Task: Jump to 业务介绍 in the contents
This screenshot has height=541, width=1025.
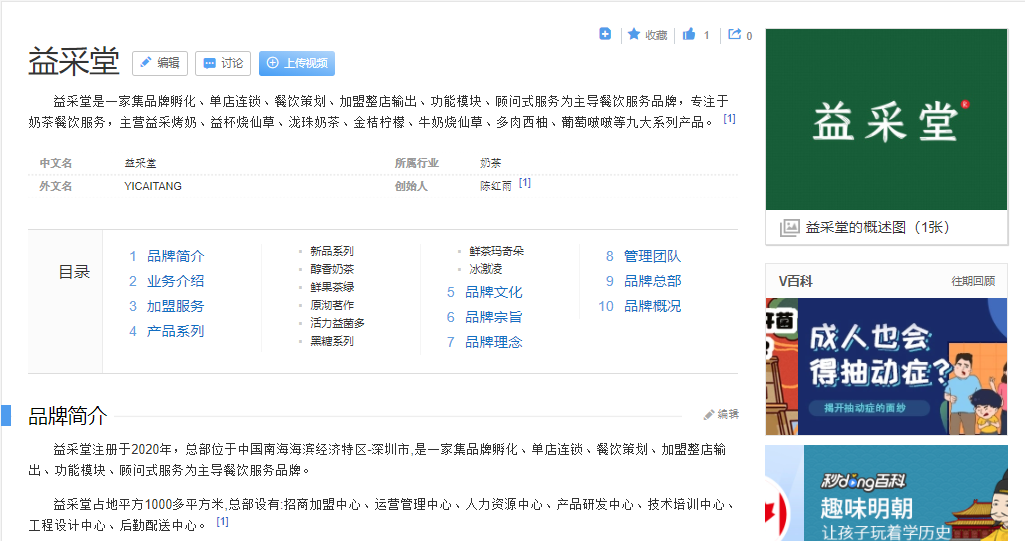Action: [175, 281]
